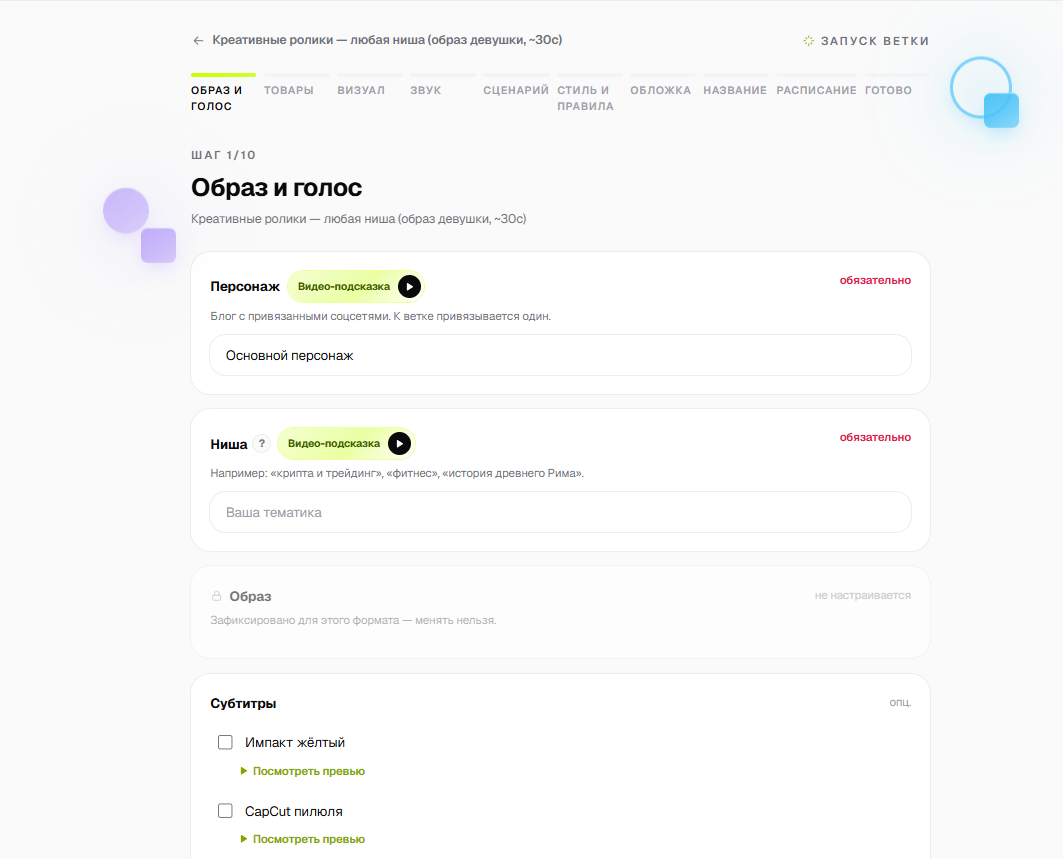Enable the CapCut пилюля subtitle checkbox

(x=225, y=811)
